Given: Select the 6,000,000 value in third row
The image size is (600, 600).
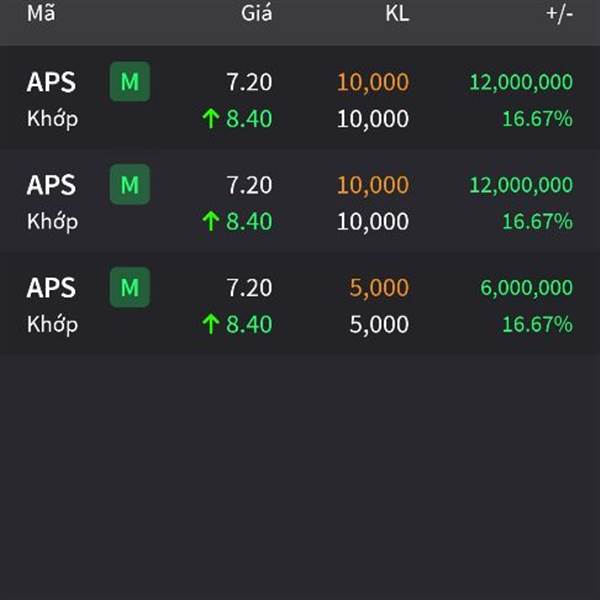Looking at the screenshot, I should [x=527, y=288].
